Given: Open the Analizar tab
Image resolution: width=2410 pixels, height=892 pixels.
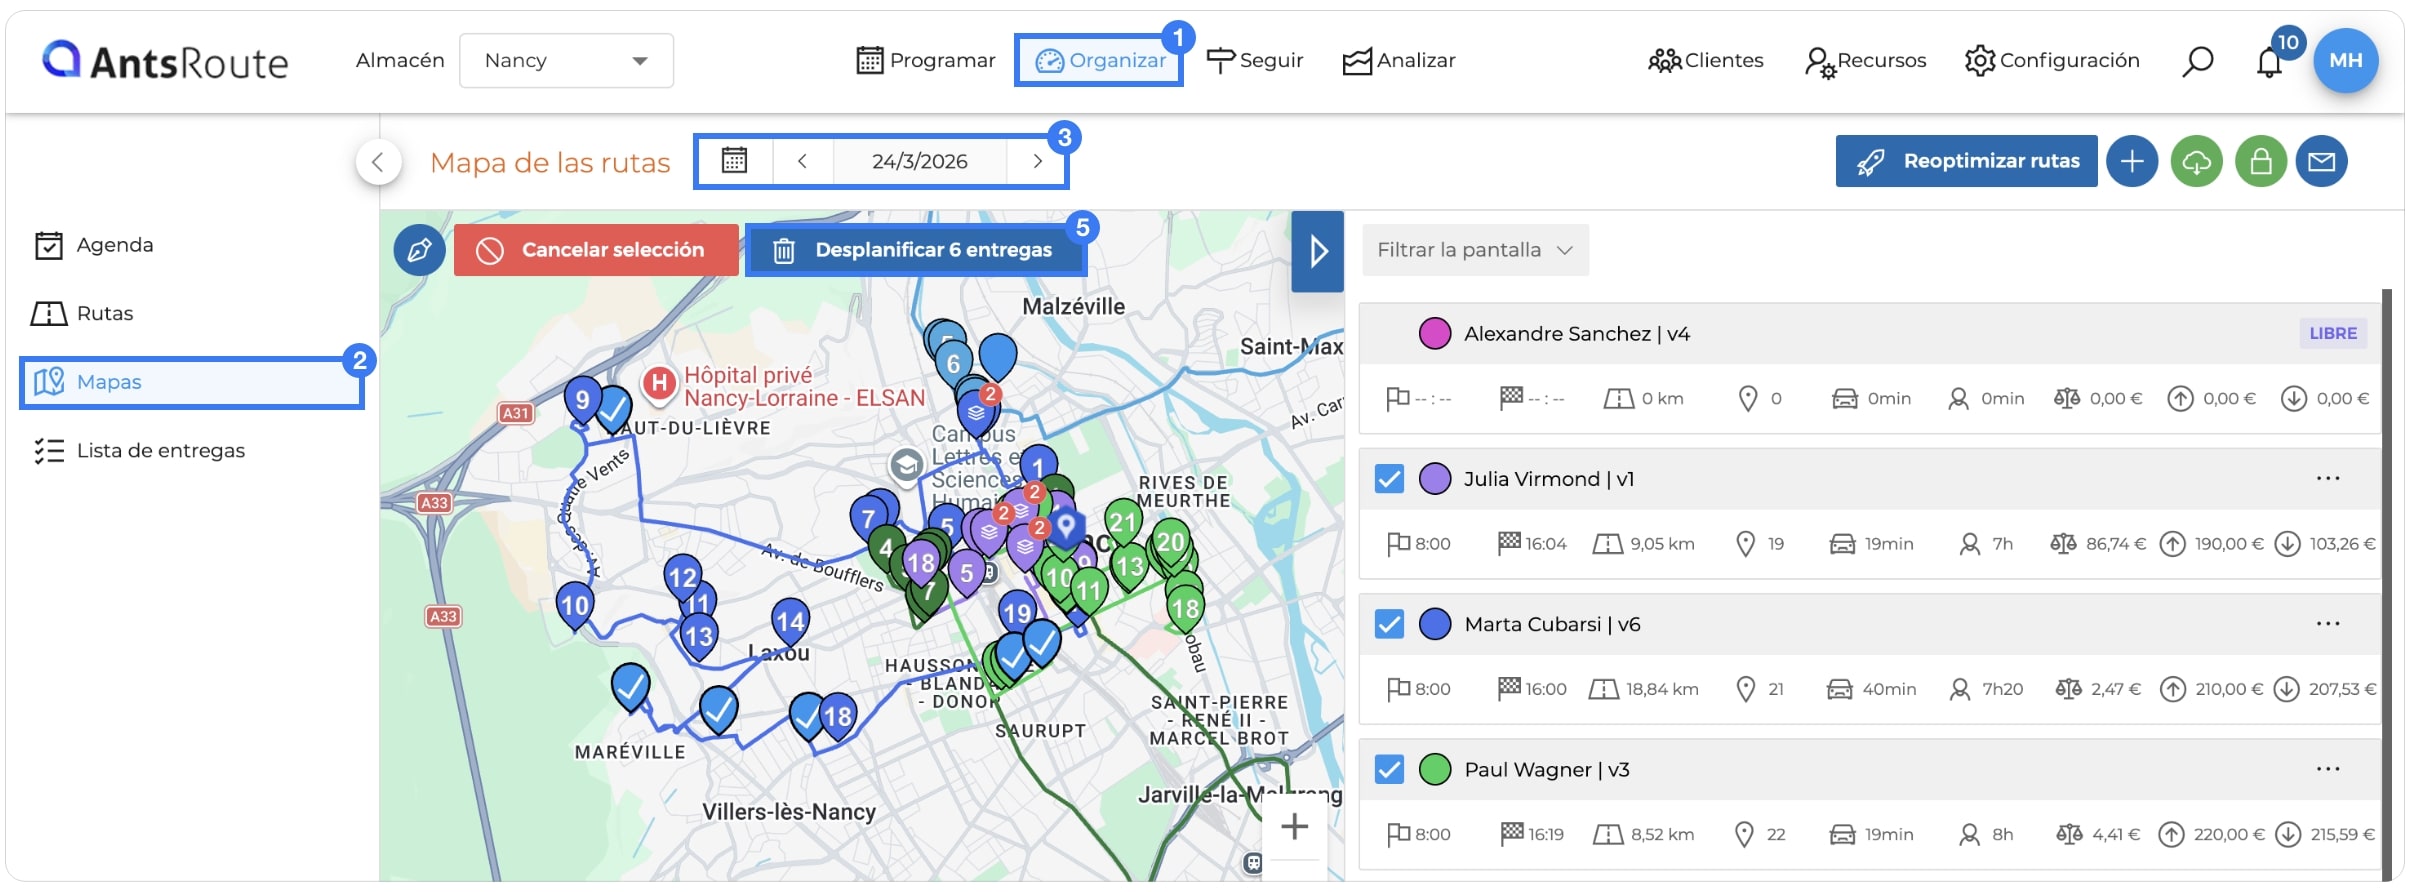Looking at the screenshot, I should 1399,61.
